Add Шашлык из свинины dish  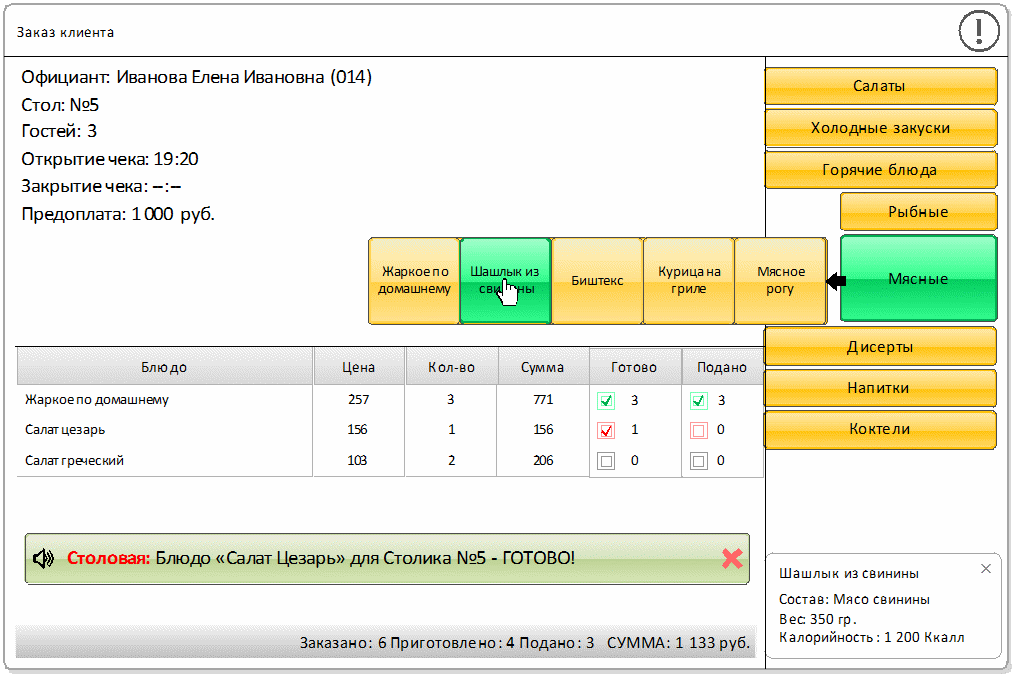(505, 281)
